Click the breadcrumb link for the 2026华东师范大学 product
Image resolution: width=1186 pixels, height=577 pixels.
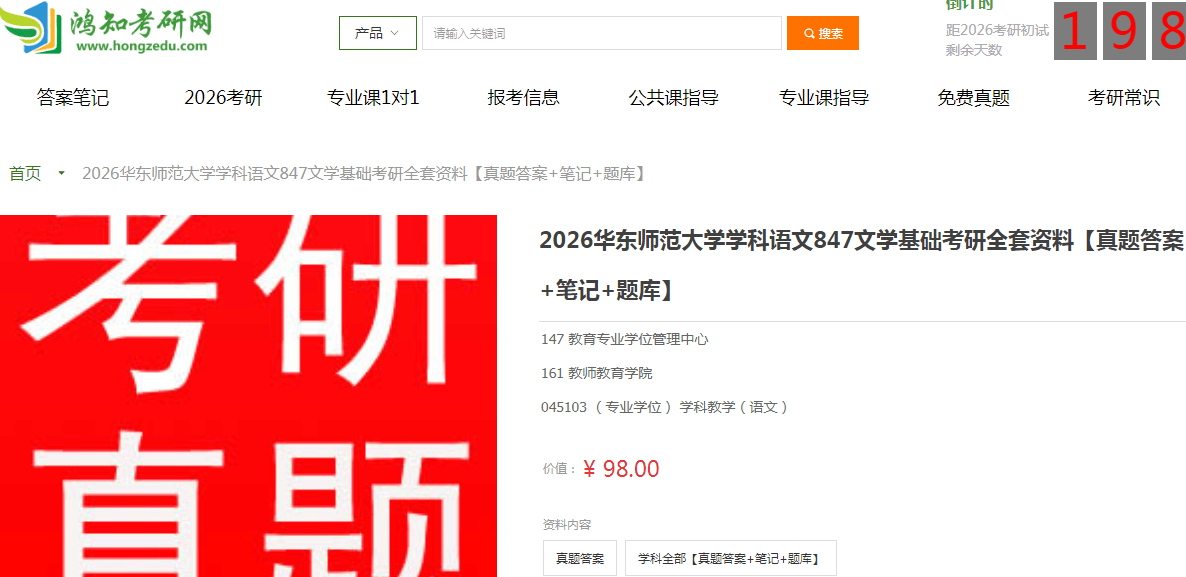pyautogui.click(x=364, y=174)
